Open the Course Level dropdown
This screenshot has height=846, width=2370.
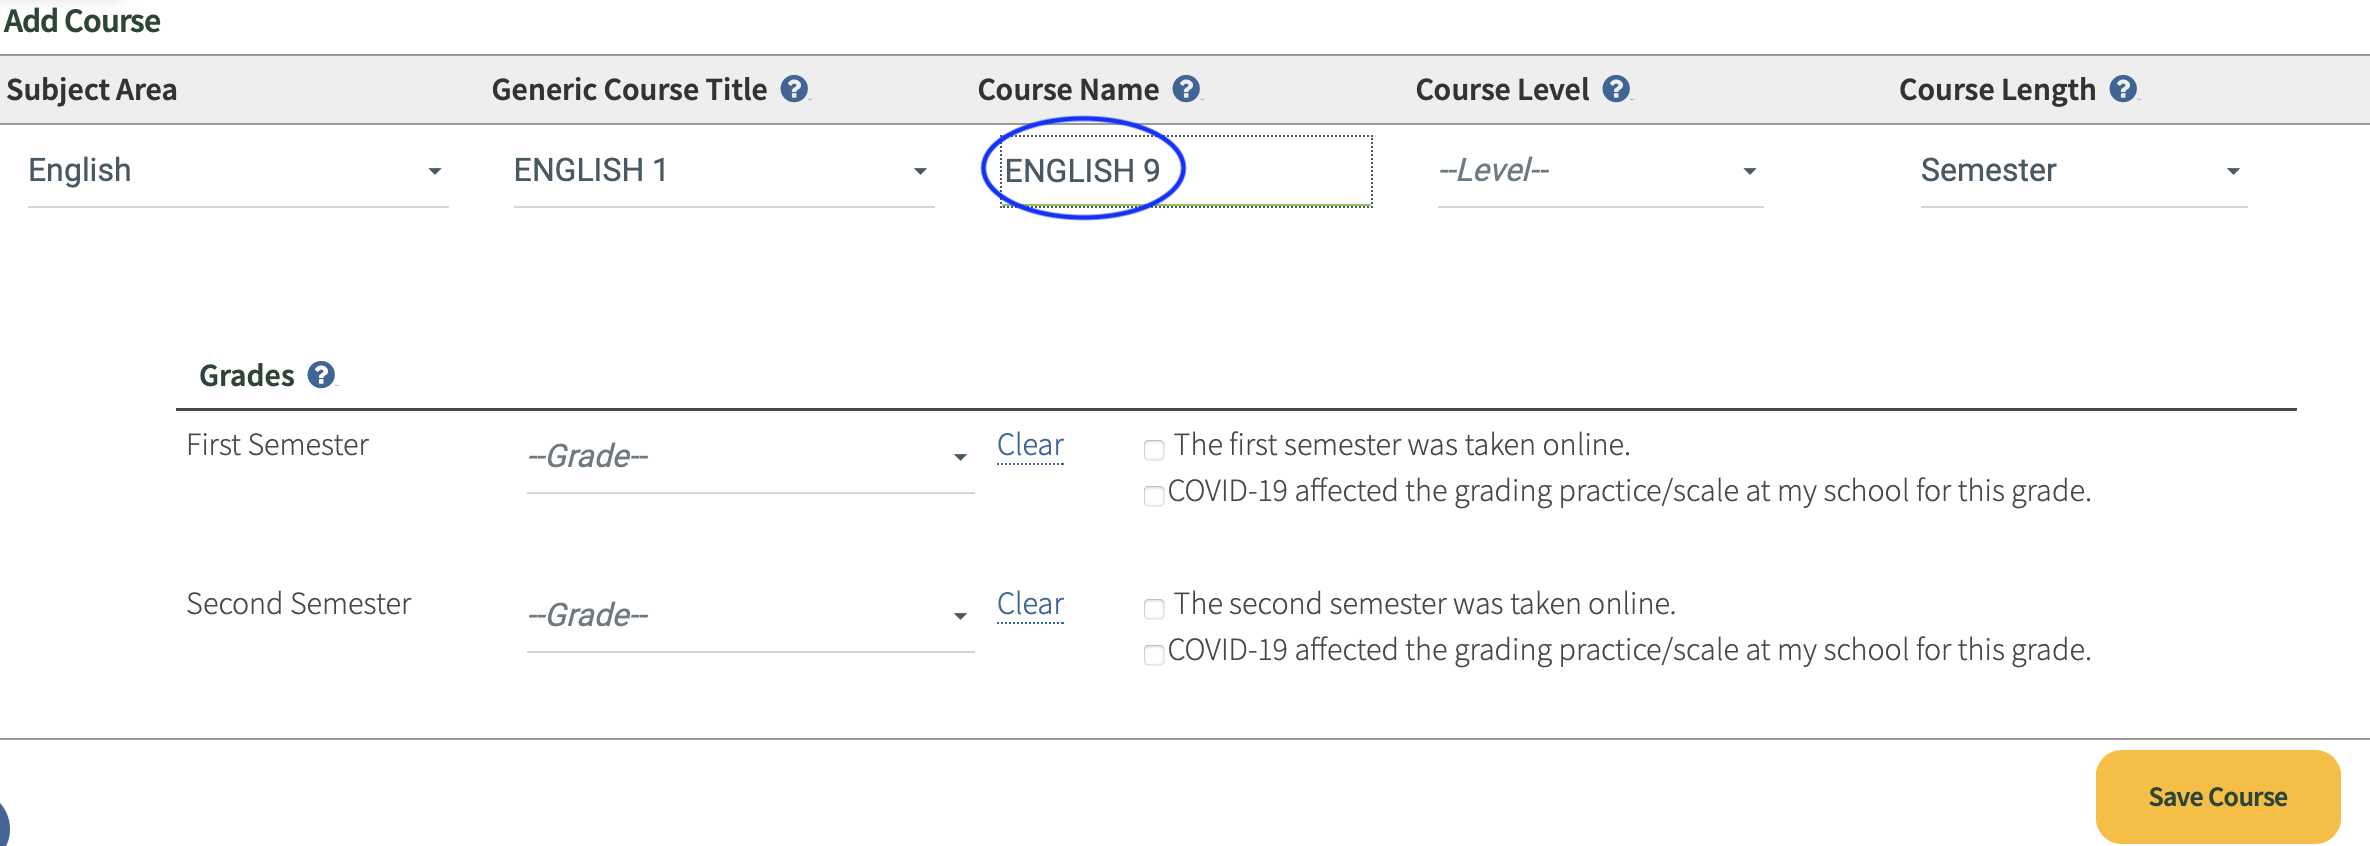coord(1599,171)
